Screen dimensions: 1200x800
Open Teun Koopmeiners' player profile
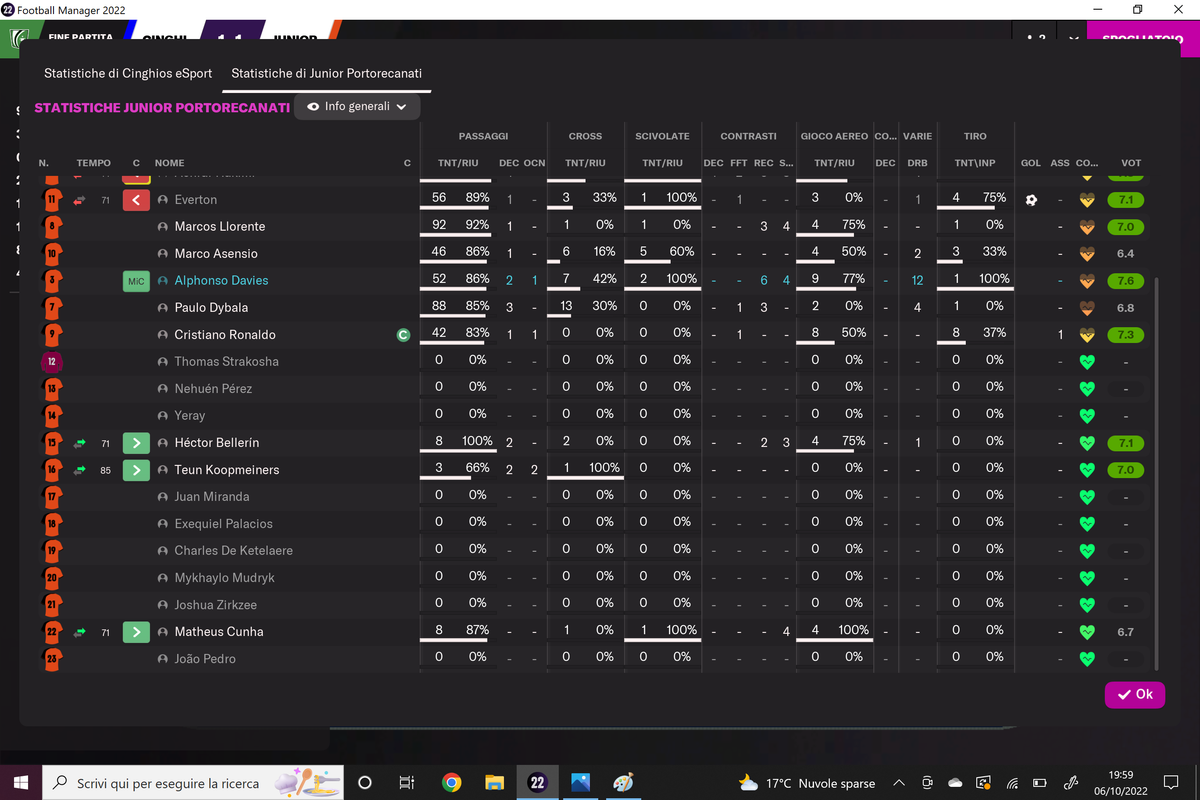coord(227,470)
